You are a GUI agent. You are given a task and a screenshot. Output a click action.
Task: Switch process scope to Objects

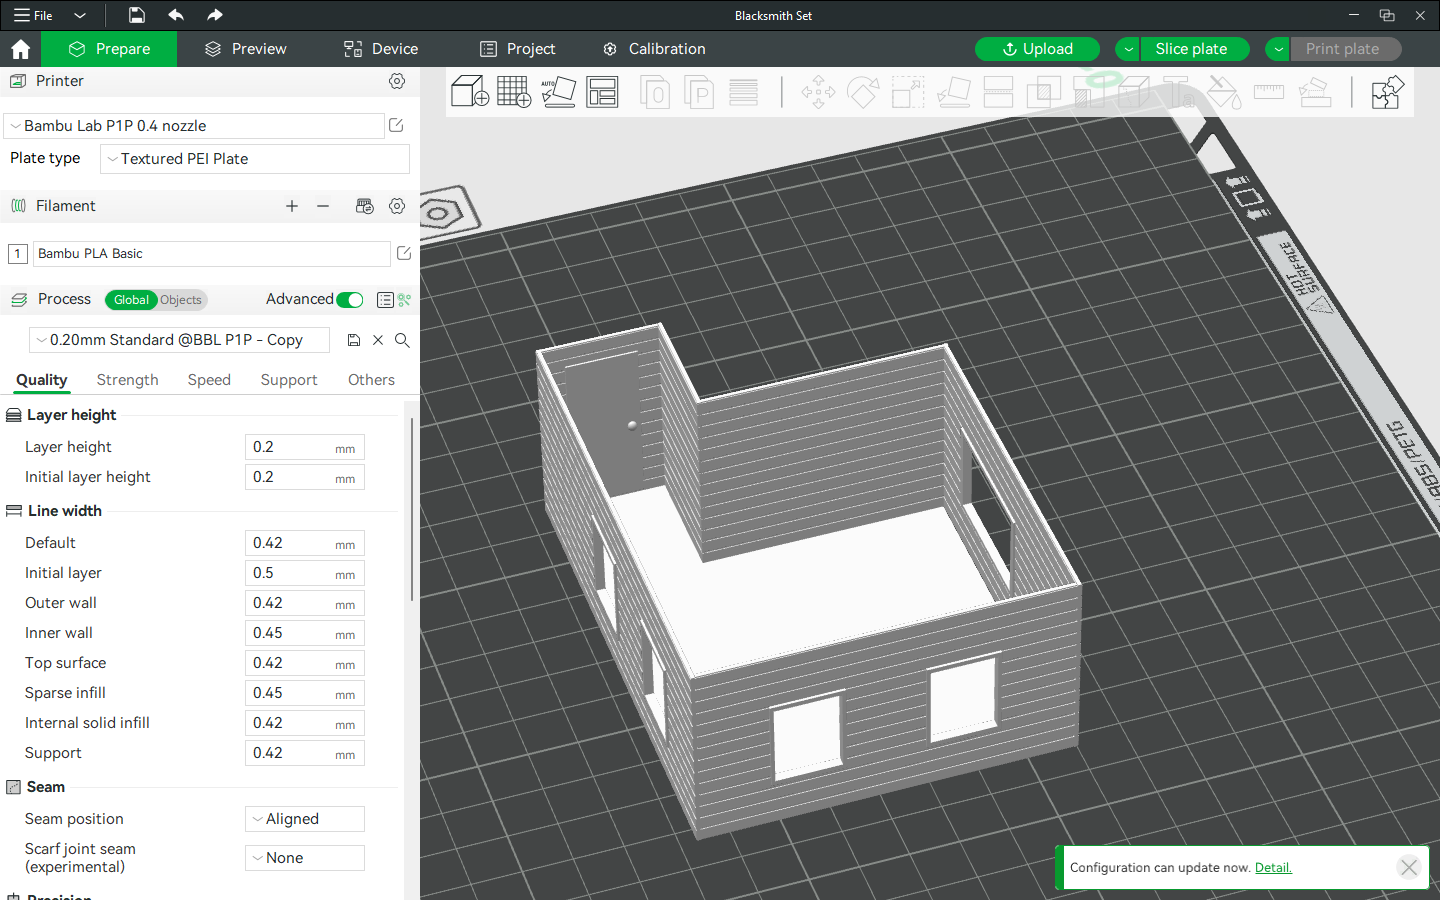point(181,300)
